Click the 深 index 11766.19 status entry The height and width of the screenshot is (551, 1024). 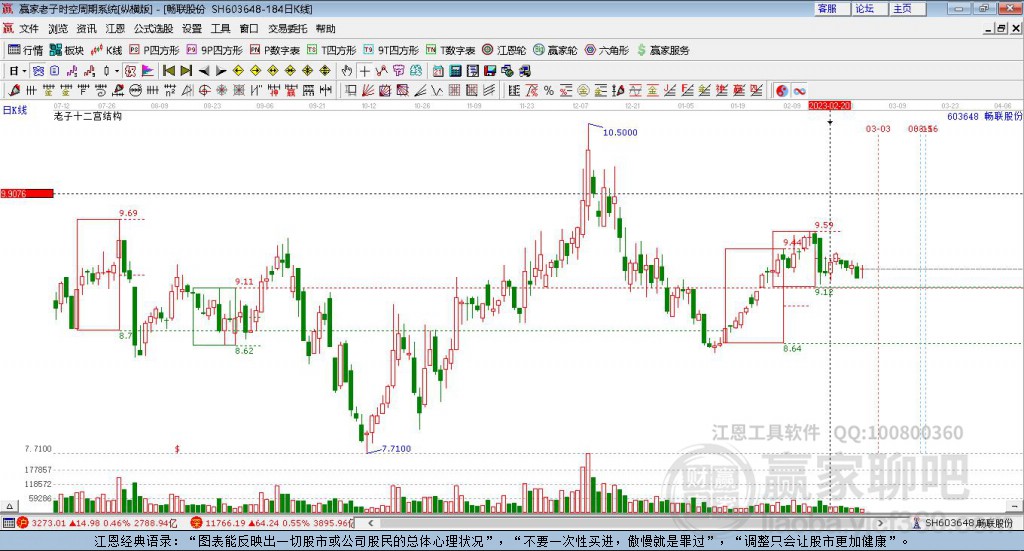tap(272, 523)
